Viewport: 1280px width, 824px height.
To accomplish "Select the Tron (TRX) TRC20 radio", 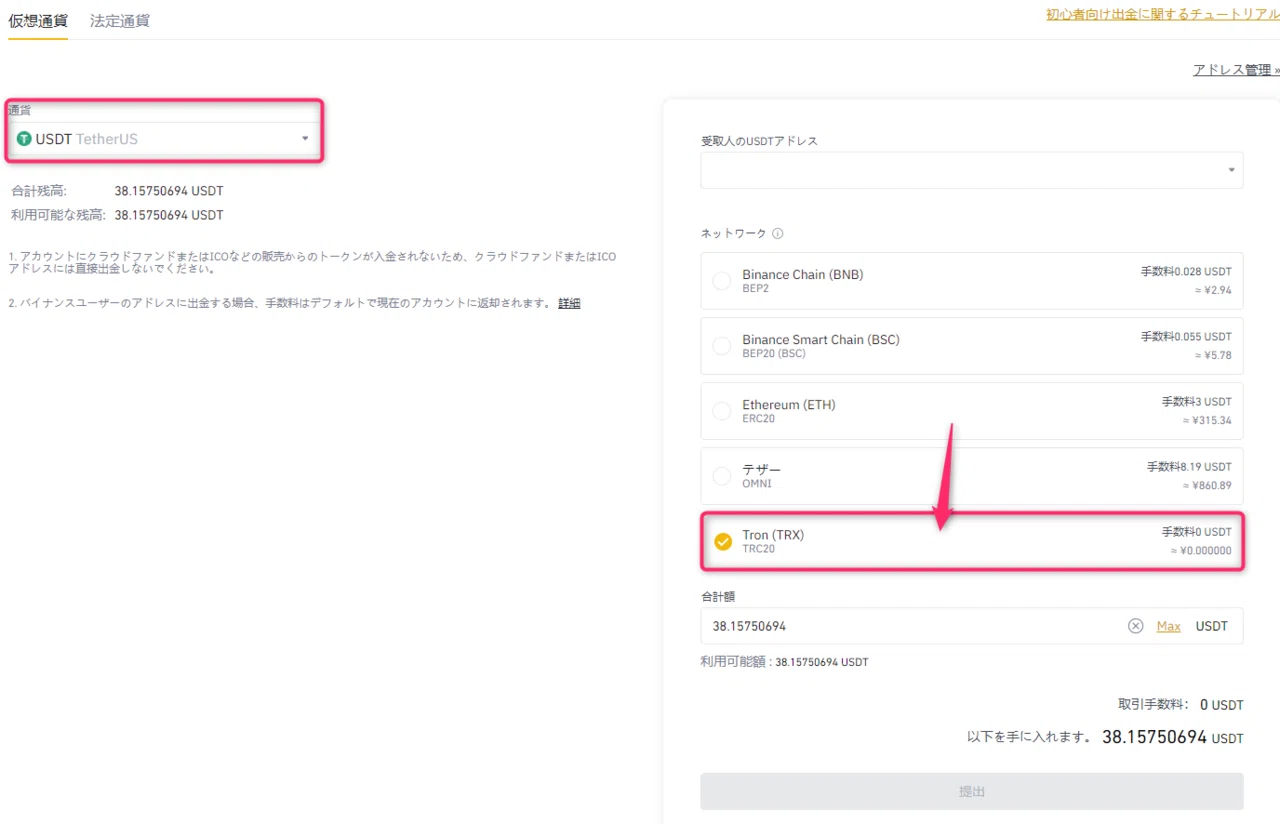I will (x=723, y=541).
